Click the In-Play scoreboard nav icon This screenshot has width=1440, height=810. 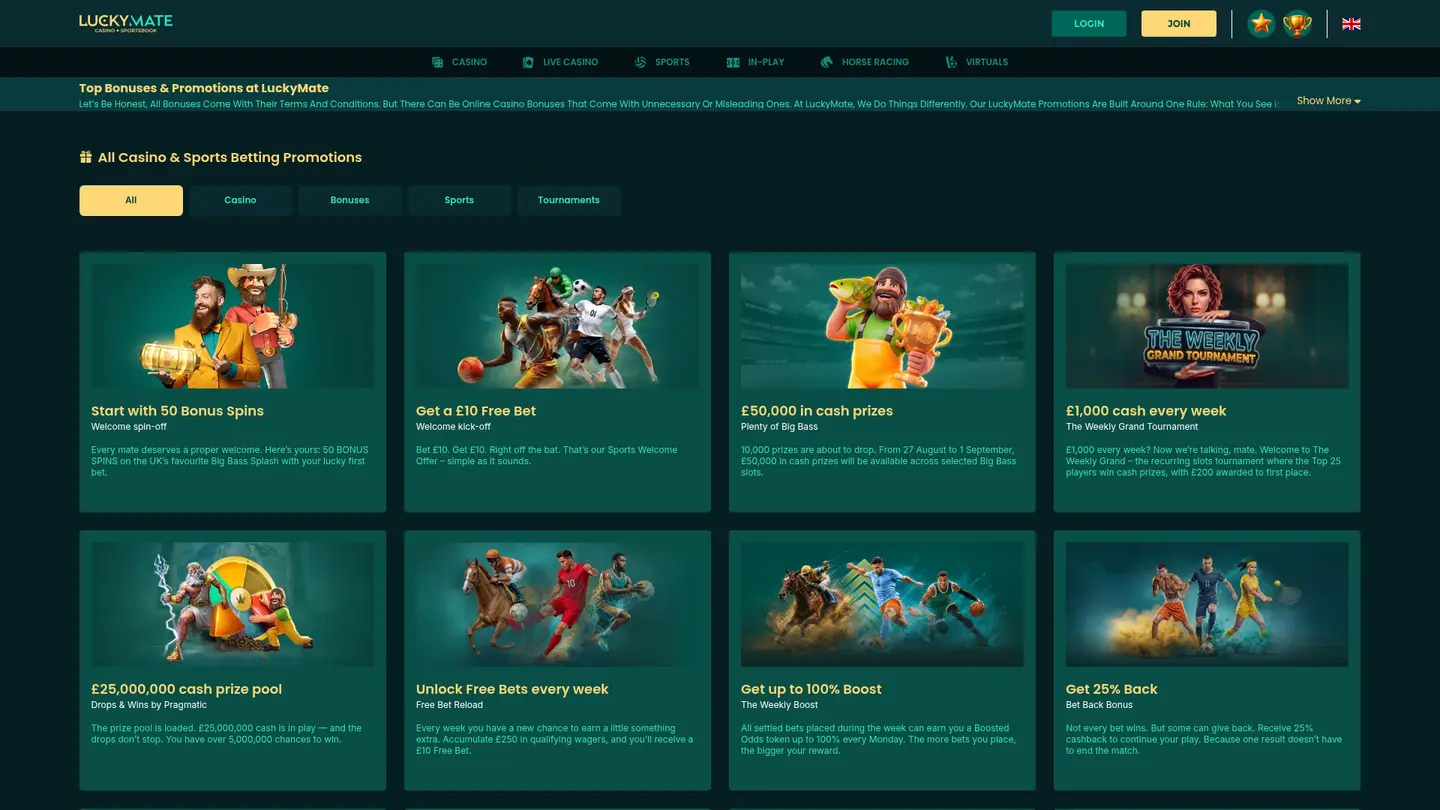coord(733,62)
